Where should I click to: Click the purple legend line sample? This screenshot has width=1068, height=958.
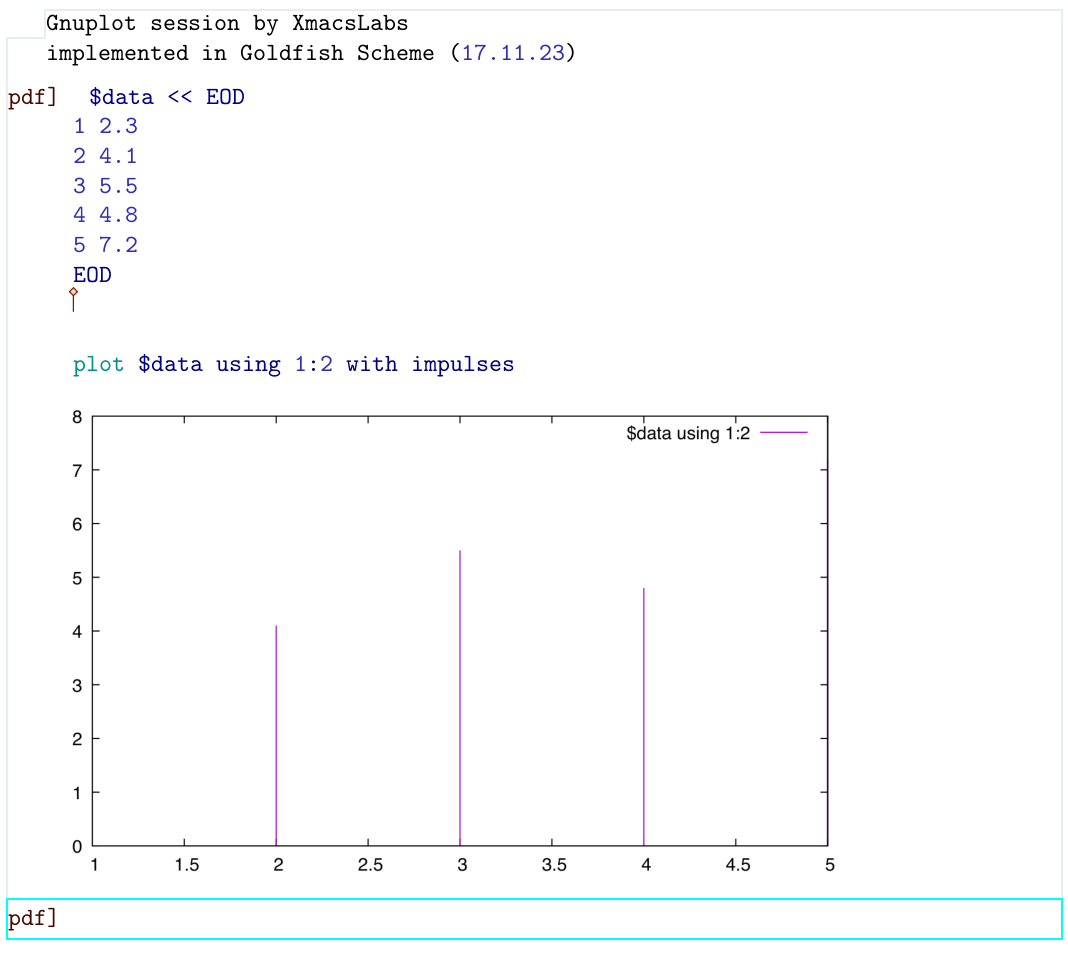[783, 433]
